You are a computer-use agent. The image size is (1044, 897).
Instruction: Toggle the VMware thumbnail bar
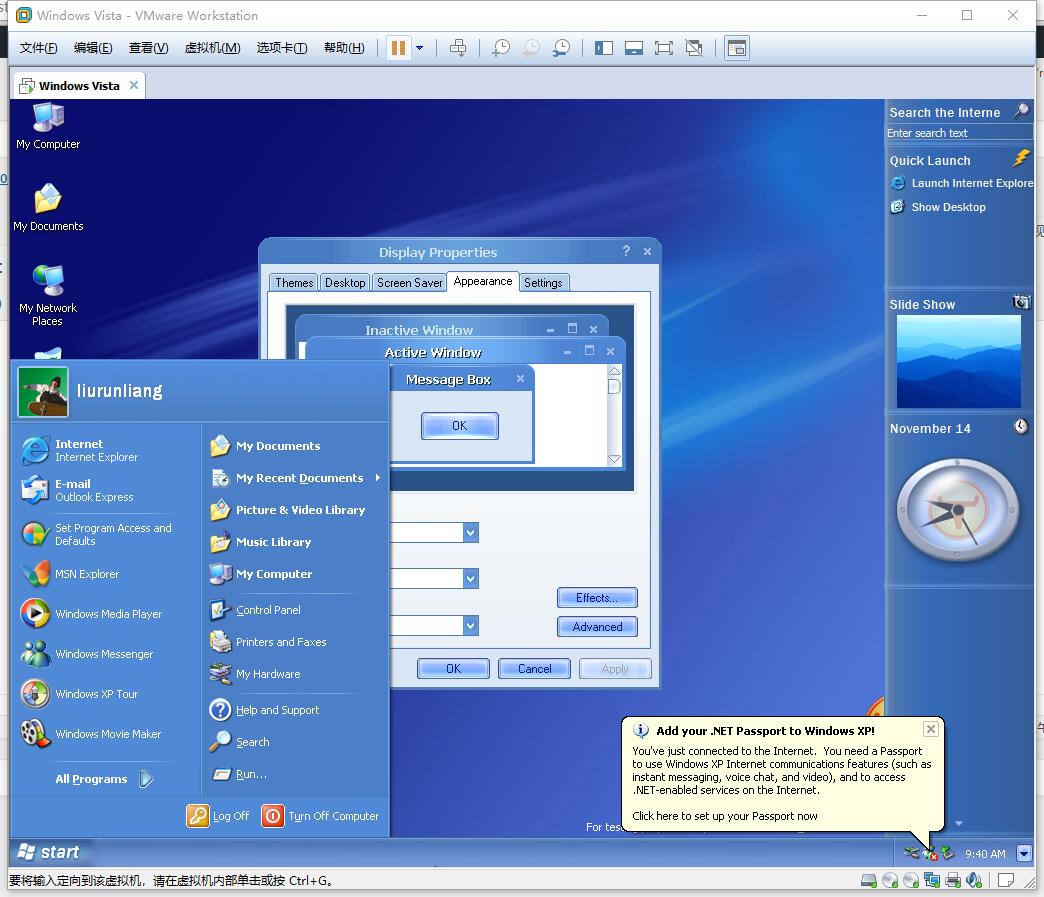pyautogui.click(x=634, y=48)
